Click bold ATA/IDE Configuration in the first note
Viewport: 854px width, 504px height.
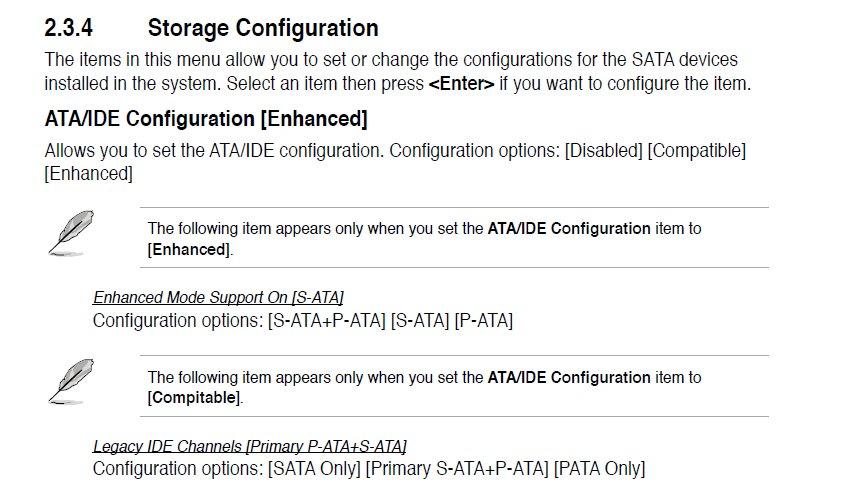pyautogui.click(x=569, y=228)
